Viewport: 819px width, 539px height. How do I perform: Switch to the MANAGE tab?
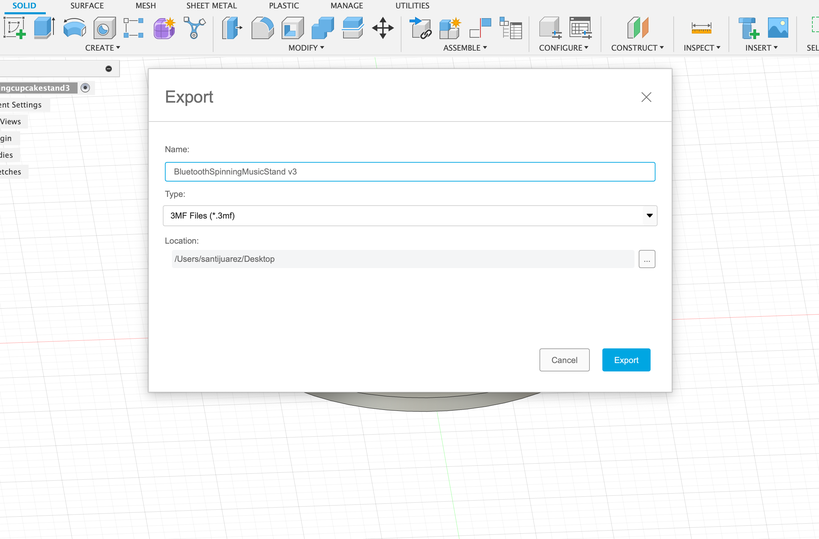(347, 6)
